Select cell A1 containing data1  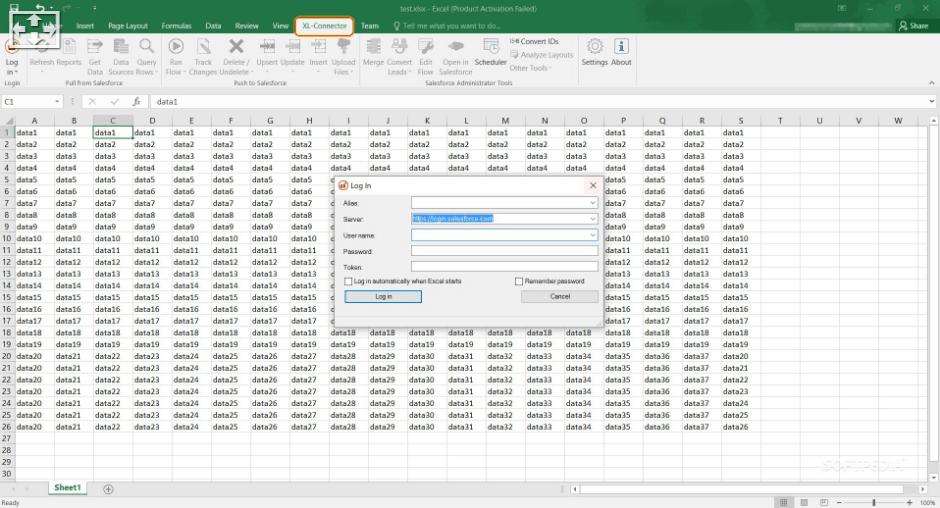[34, 133]
